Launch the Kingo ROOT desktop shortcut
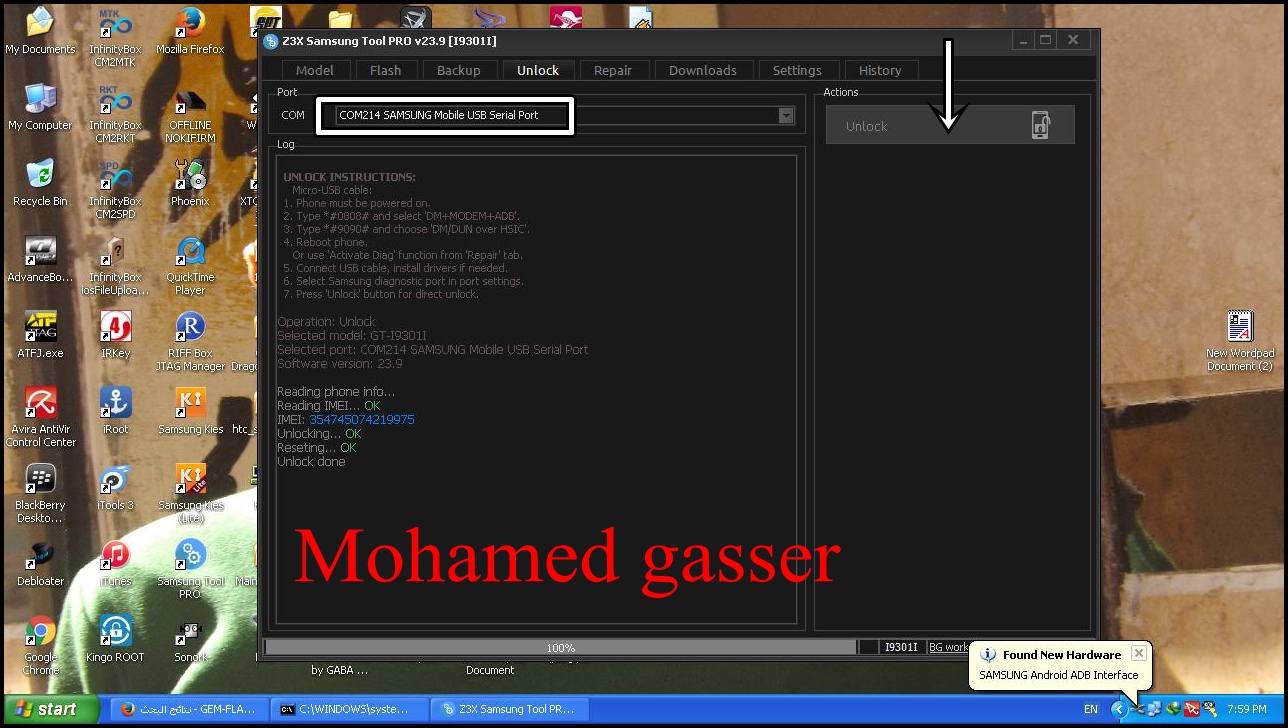Viewport: 1288px width, 728px height. (x=115, y=638)
